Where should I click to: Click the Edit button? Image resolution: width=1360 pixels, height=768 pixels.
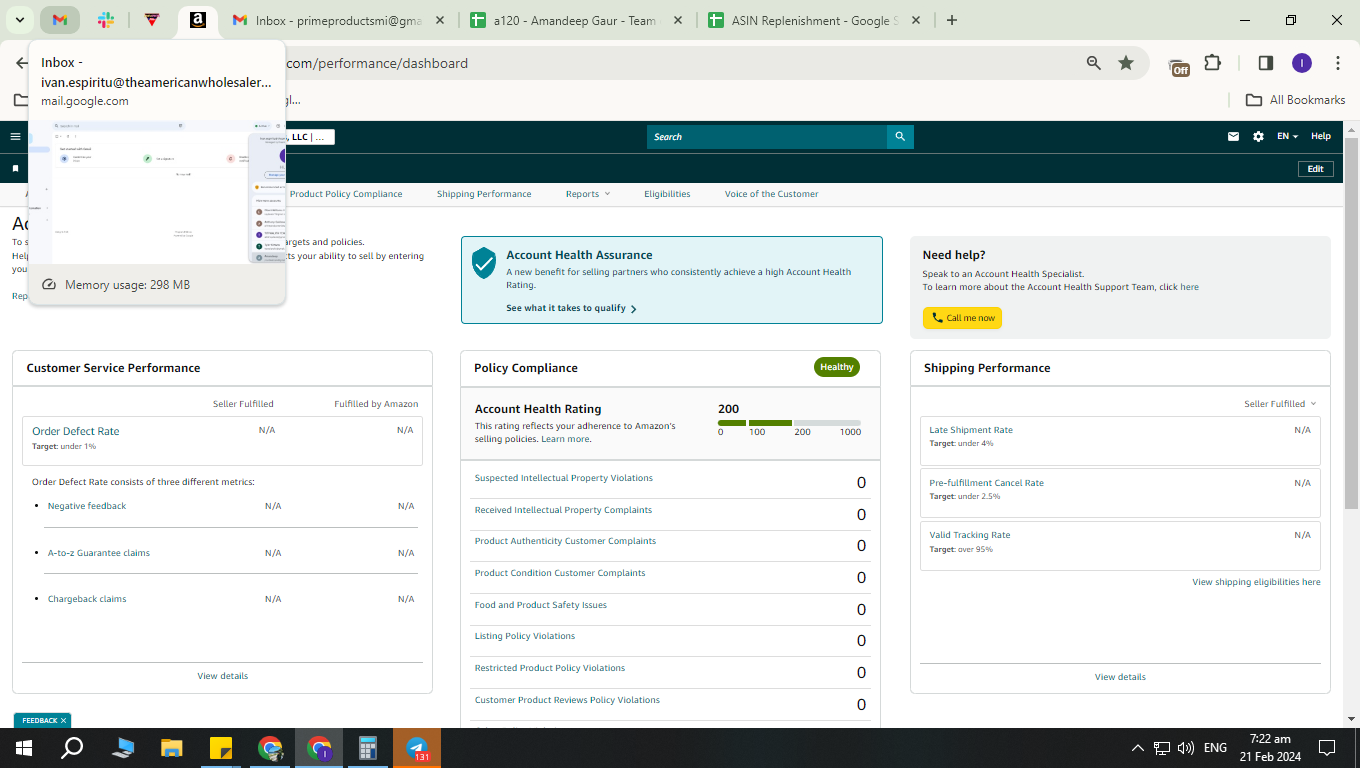coord(1315,169)
